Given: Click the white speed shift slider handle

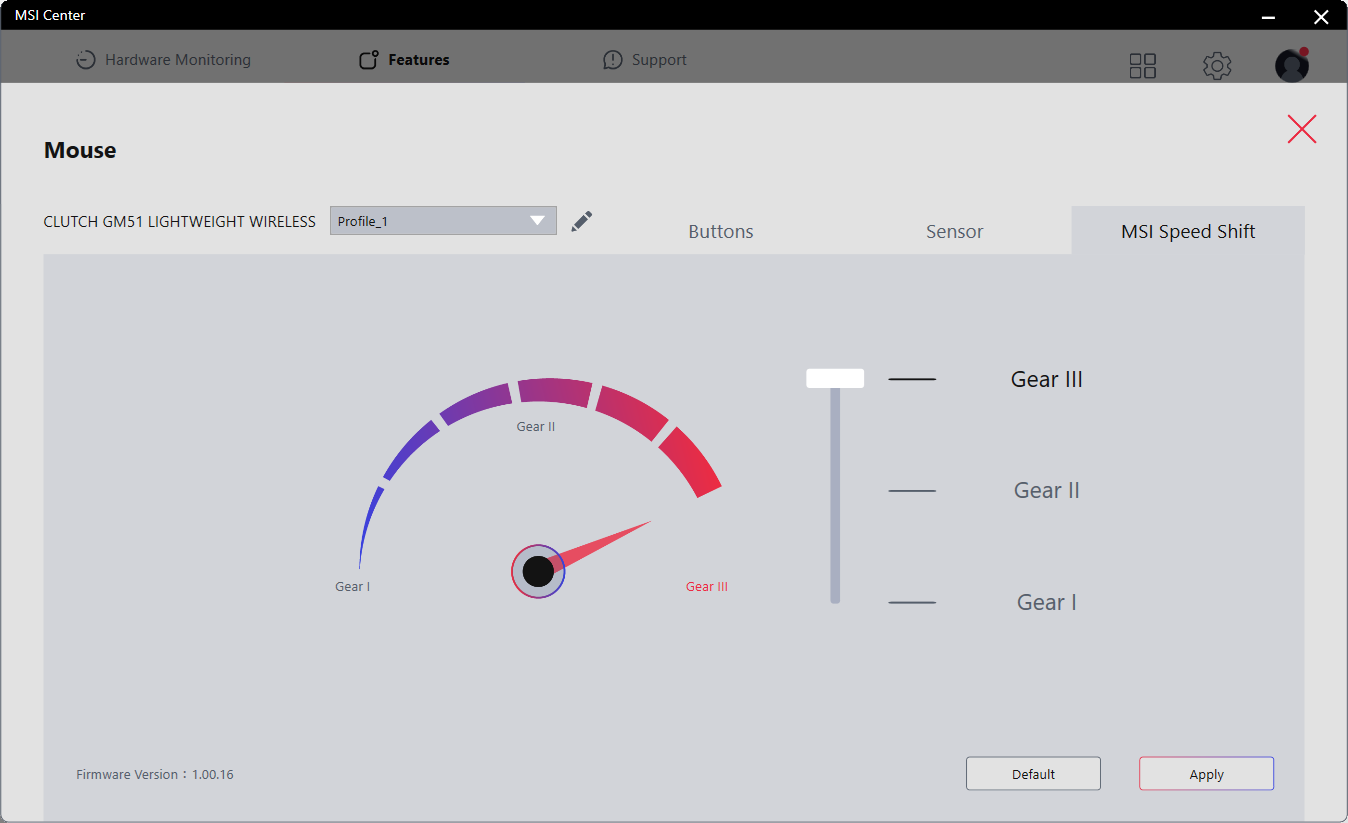Looking at the screenshot, I should coord(835,378).
